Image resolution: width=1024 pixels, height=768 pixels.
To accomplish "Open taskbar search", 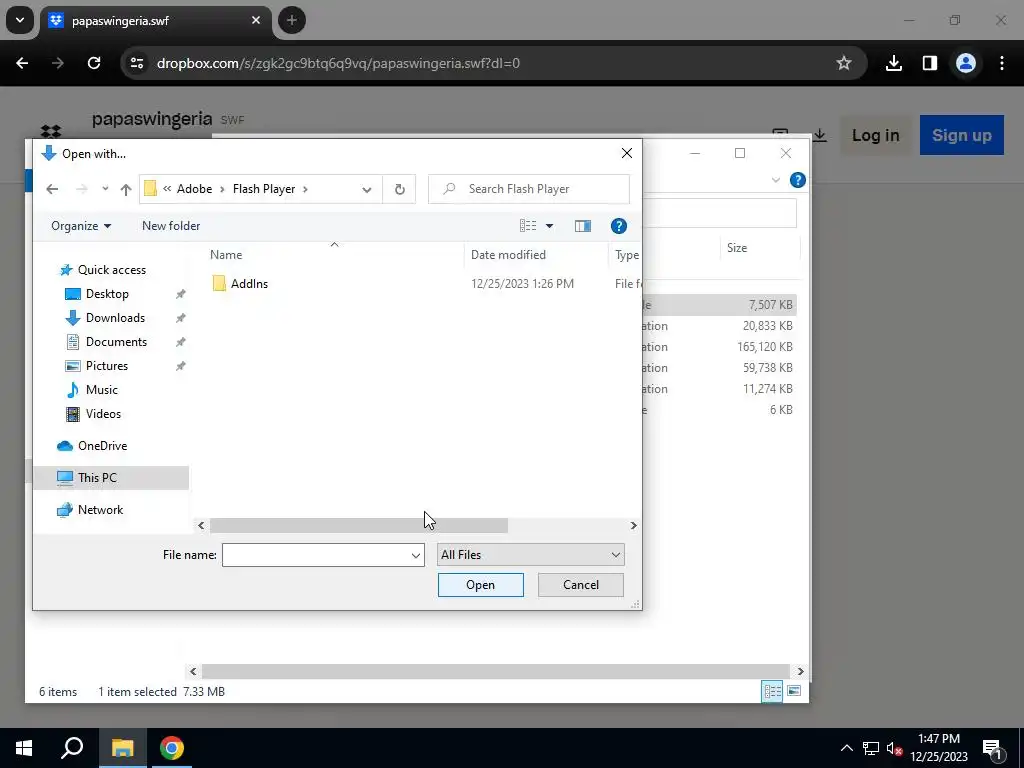I will (72, 748).
